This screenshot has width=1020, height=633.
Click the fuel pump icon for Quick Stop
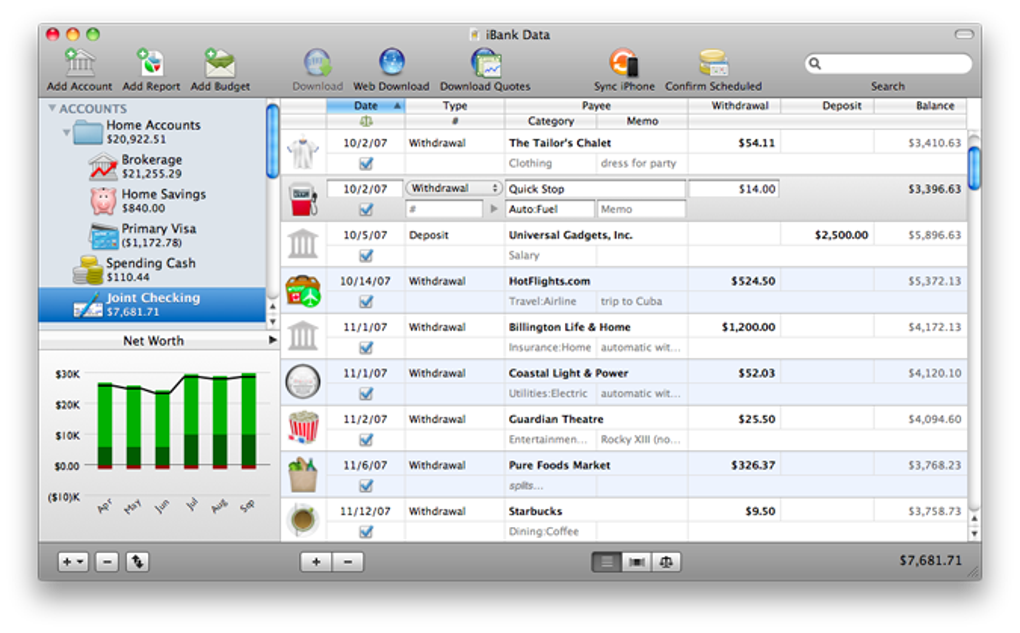click(302, 198)
